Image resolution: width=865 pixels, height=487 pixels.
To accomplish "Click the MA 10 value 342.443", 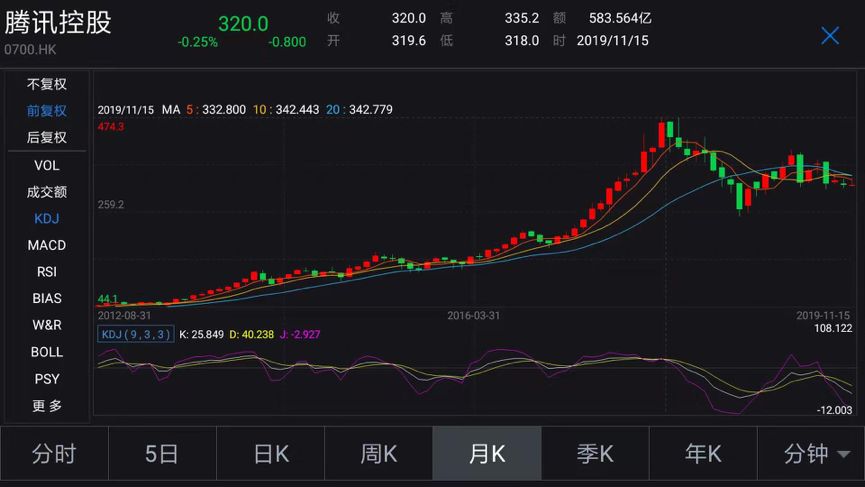I will pyautogui.click(x=297, y=110).
